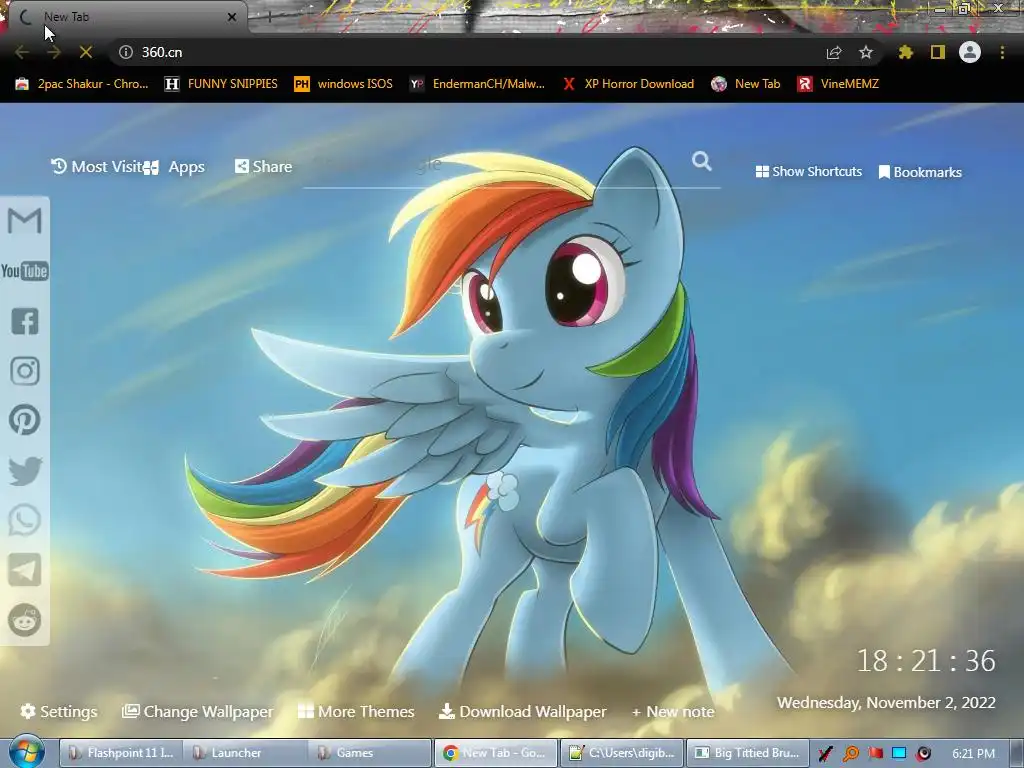Open Windows Start menu
The width and height of the screenshot is (1024, 768).
point(26,752)
